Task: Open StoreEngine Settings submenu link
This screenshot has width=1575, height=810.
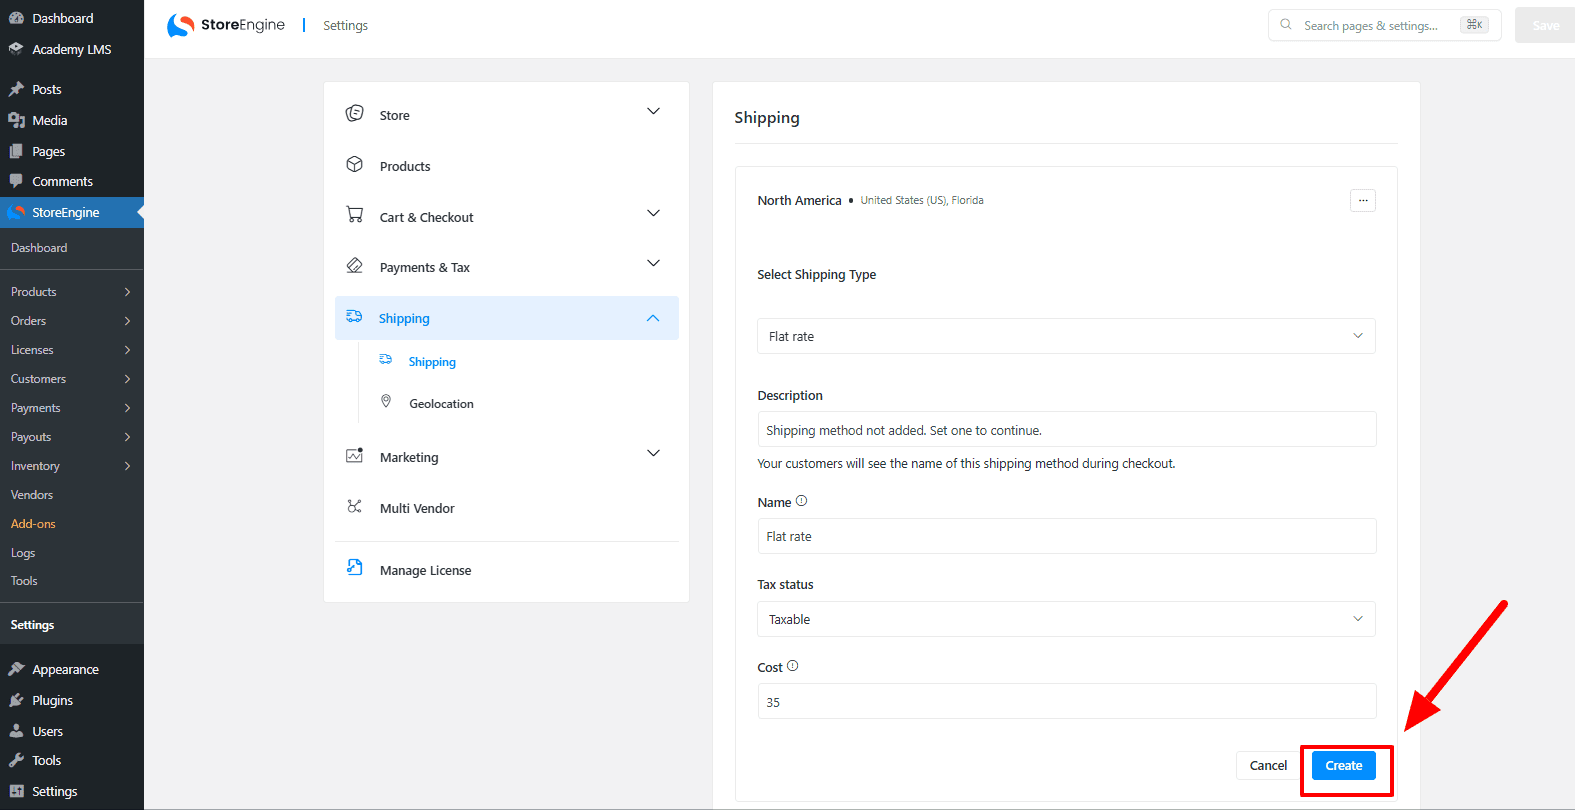Action: [32, 625]
